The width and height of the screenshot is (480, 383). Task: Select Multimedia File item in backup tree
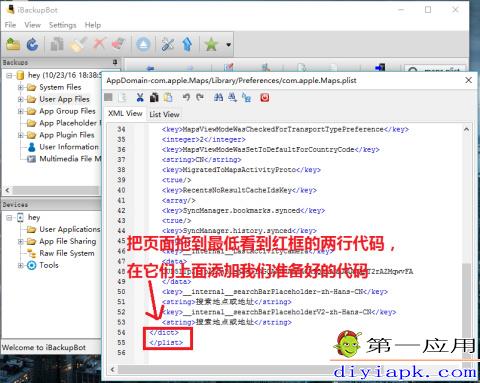[x=70, y=159]
